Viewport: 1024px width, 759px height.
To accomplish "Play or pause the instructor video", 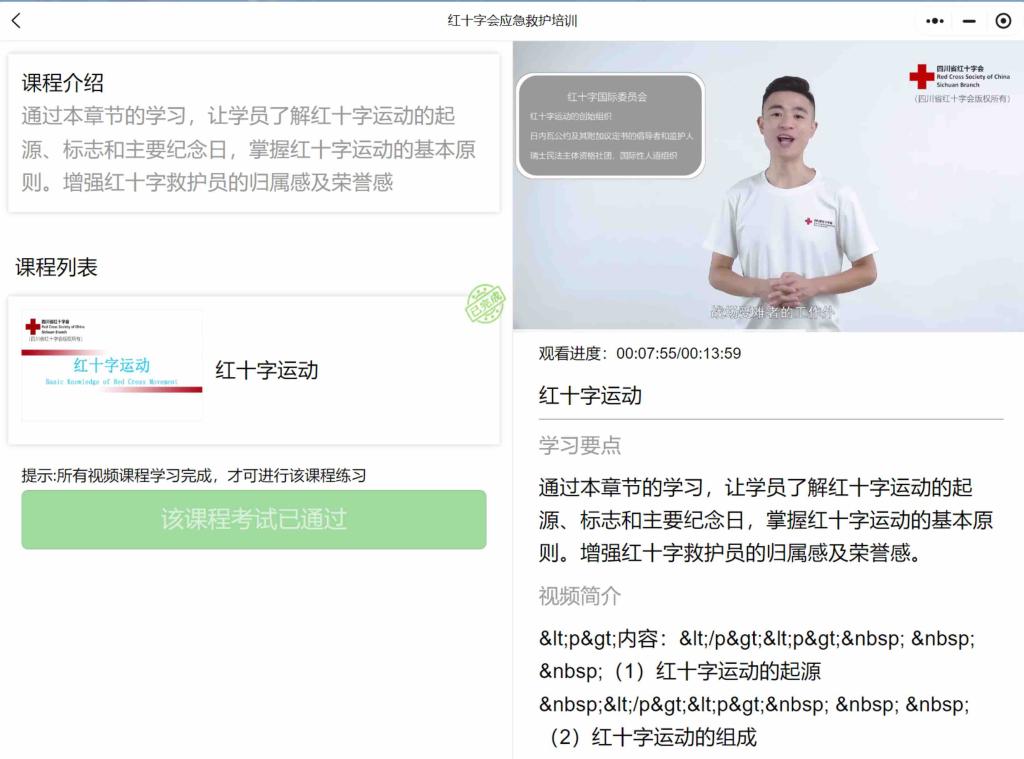I will click(768, 186).
